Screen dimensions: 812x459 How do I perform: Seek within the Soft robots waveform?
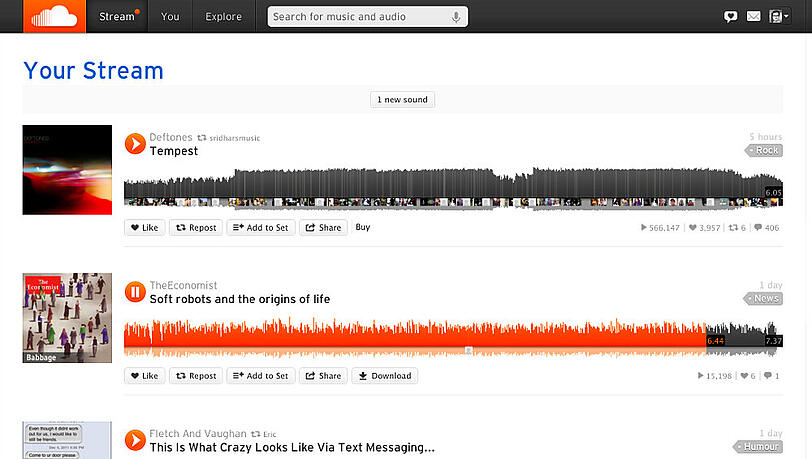click(453, 338)
